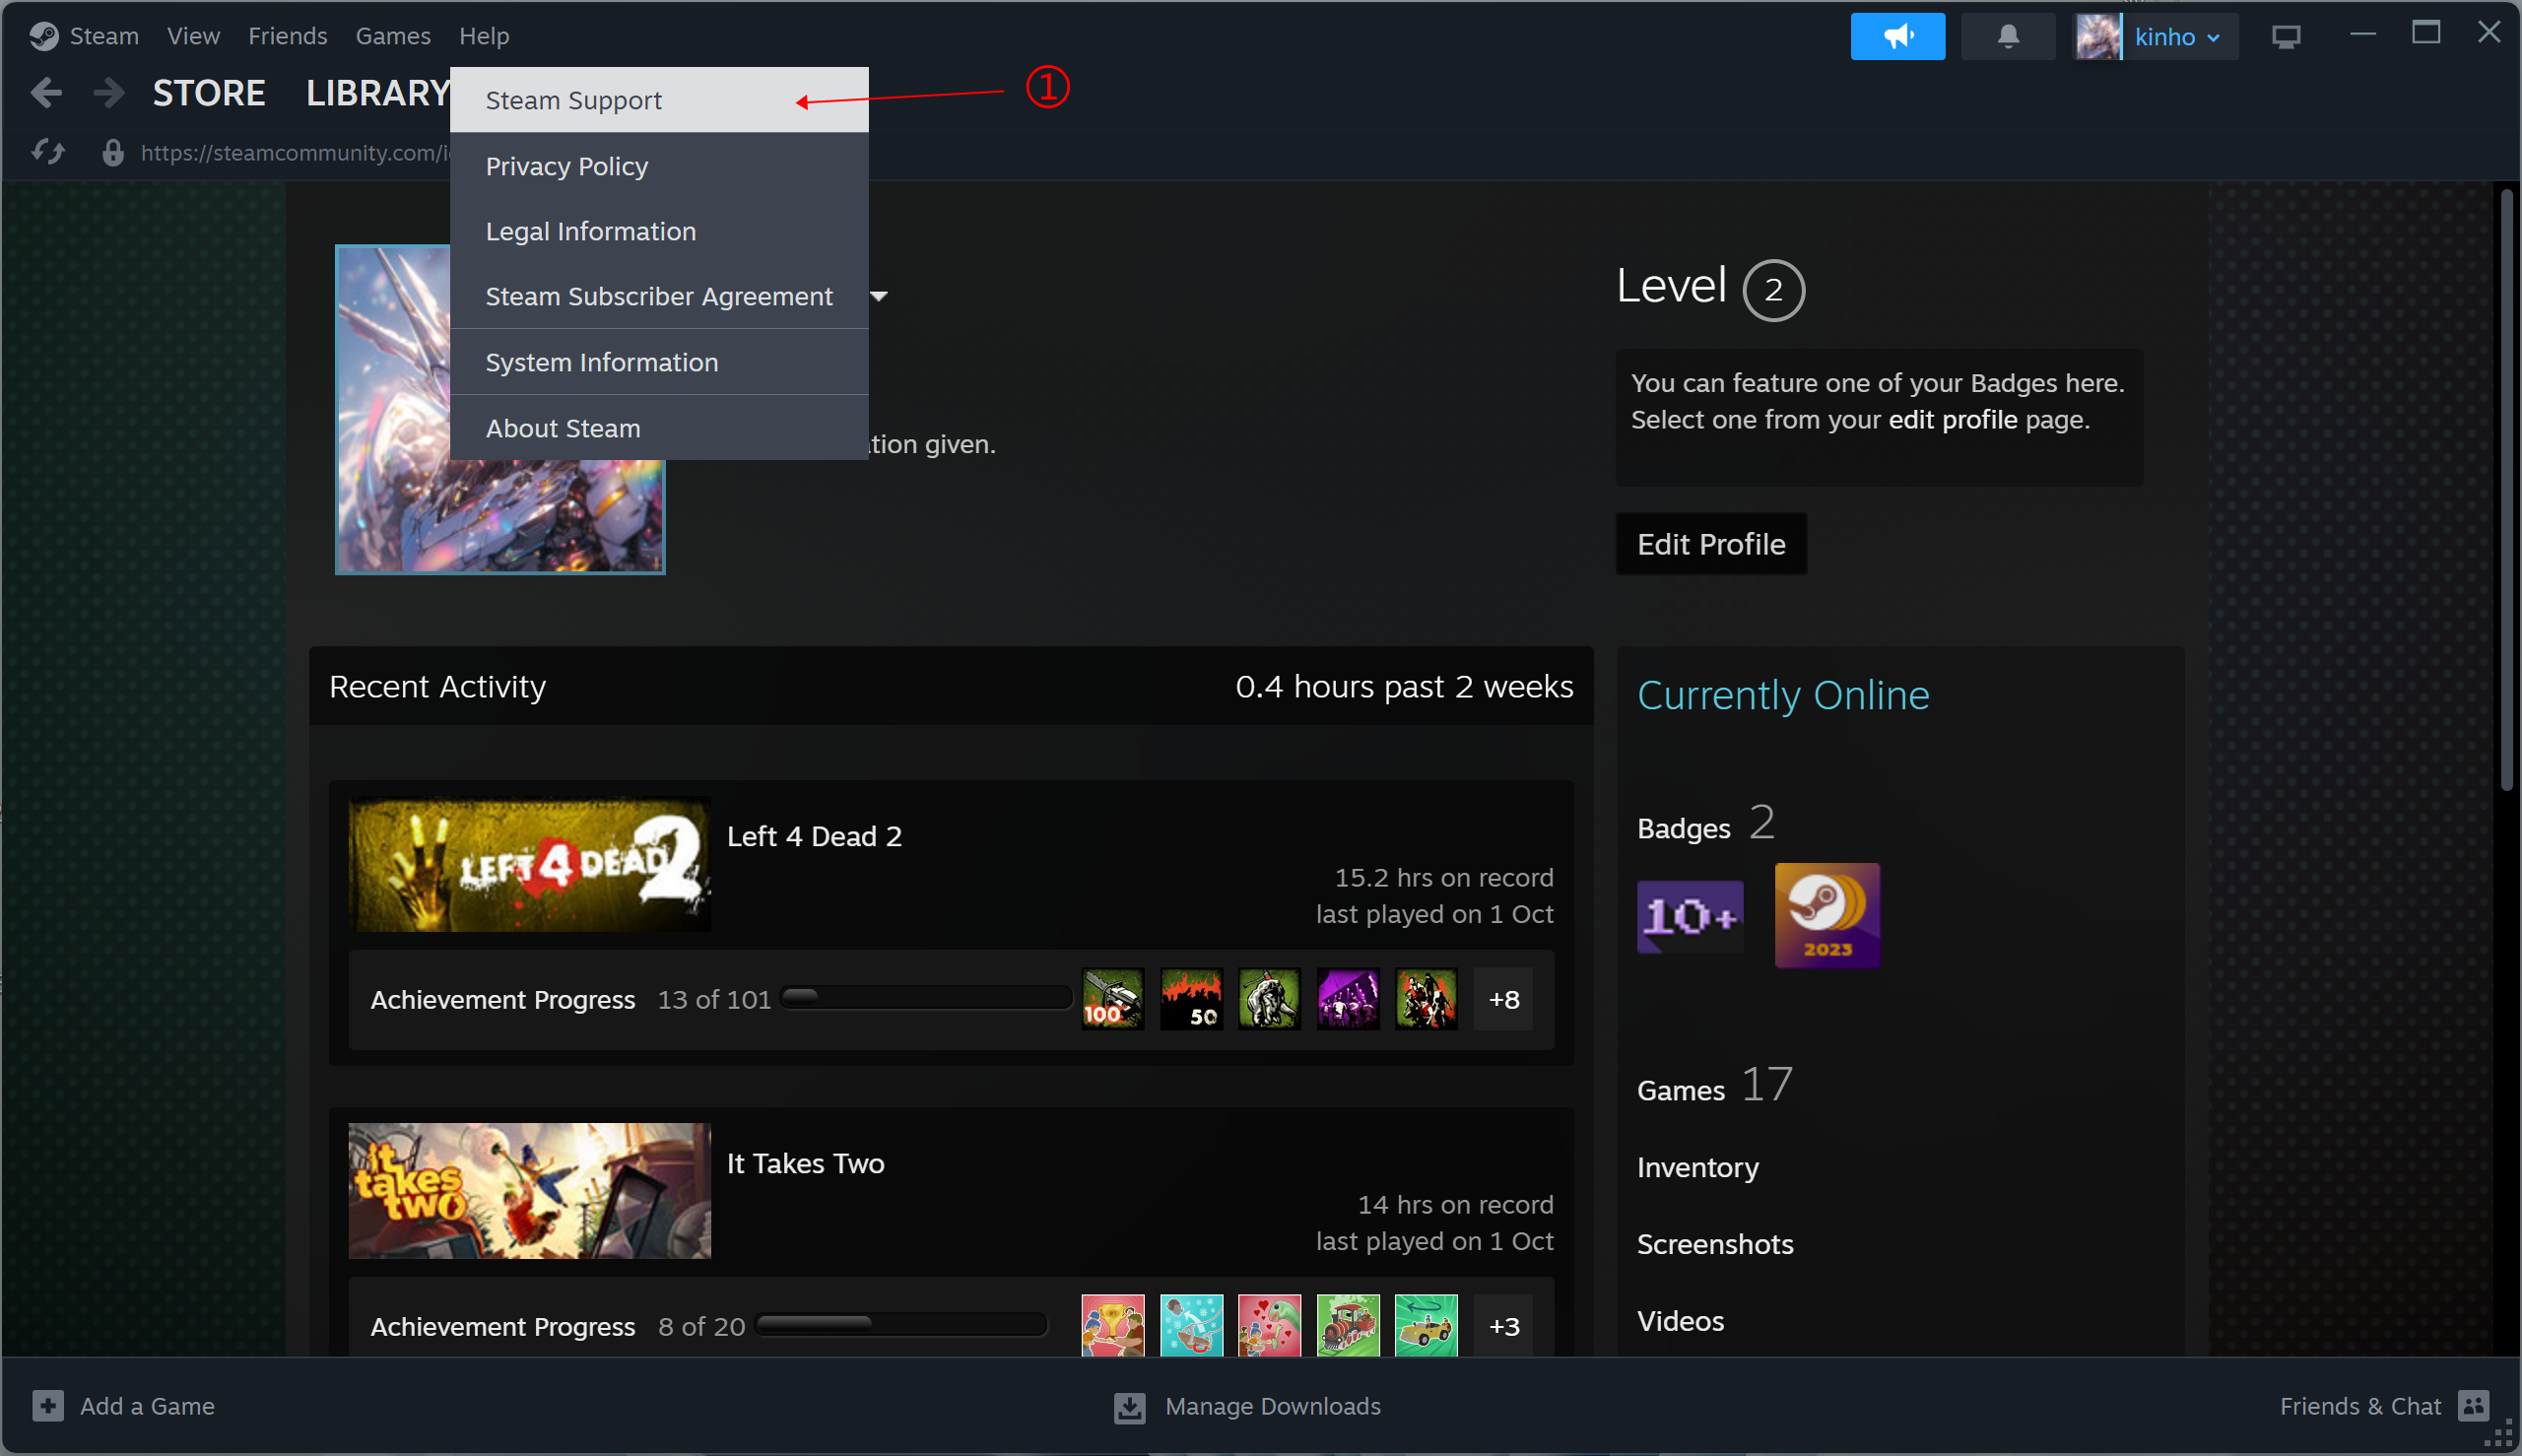Viewport: 2522px width, 1456px height.
Task: Click the padlock icon in the address bar
Action: pyautogui.click(x=113, y=153)
